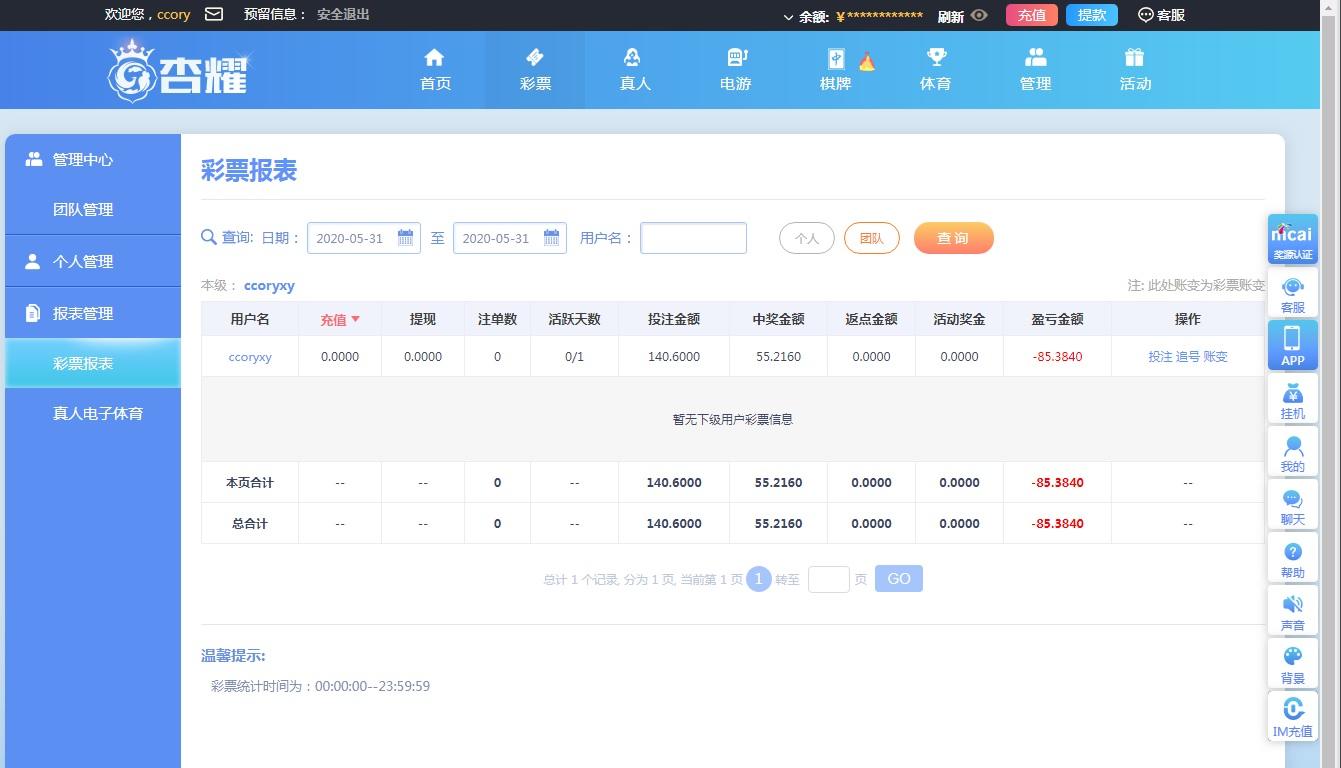Open the end date calendar picker
This screenshot has width=1341, height=768.
(x=551, y=238)
